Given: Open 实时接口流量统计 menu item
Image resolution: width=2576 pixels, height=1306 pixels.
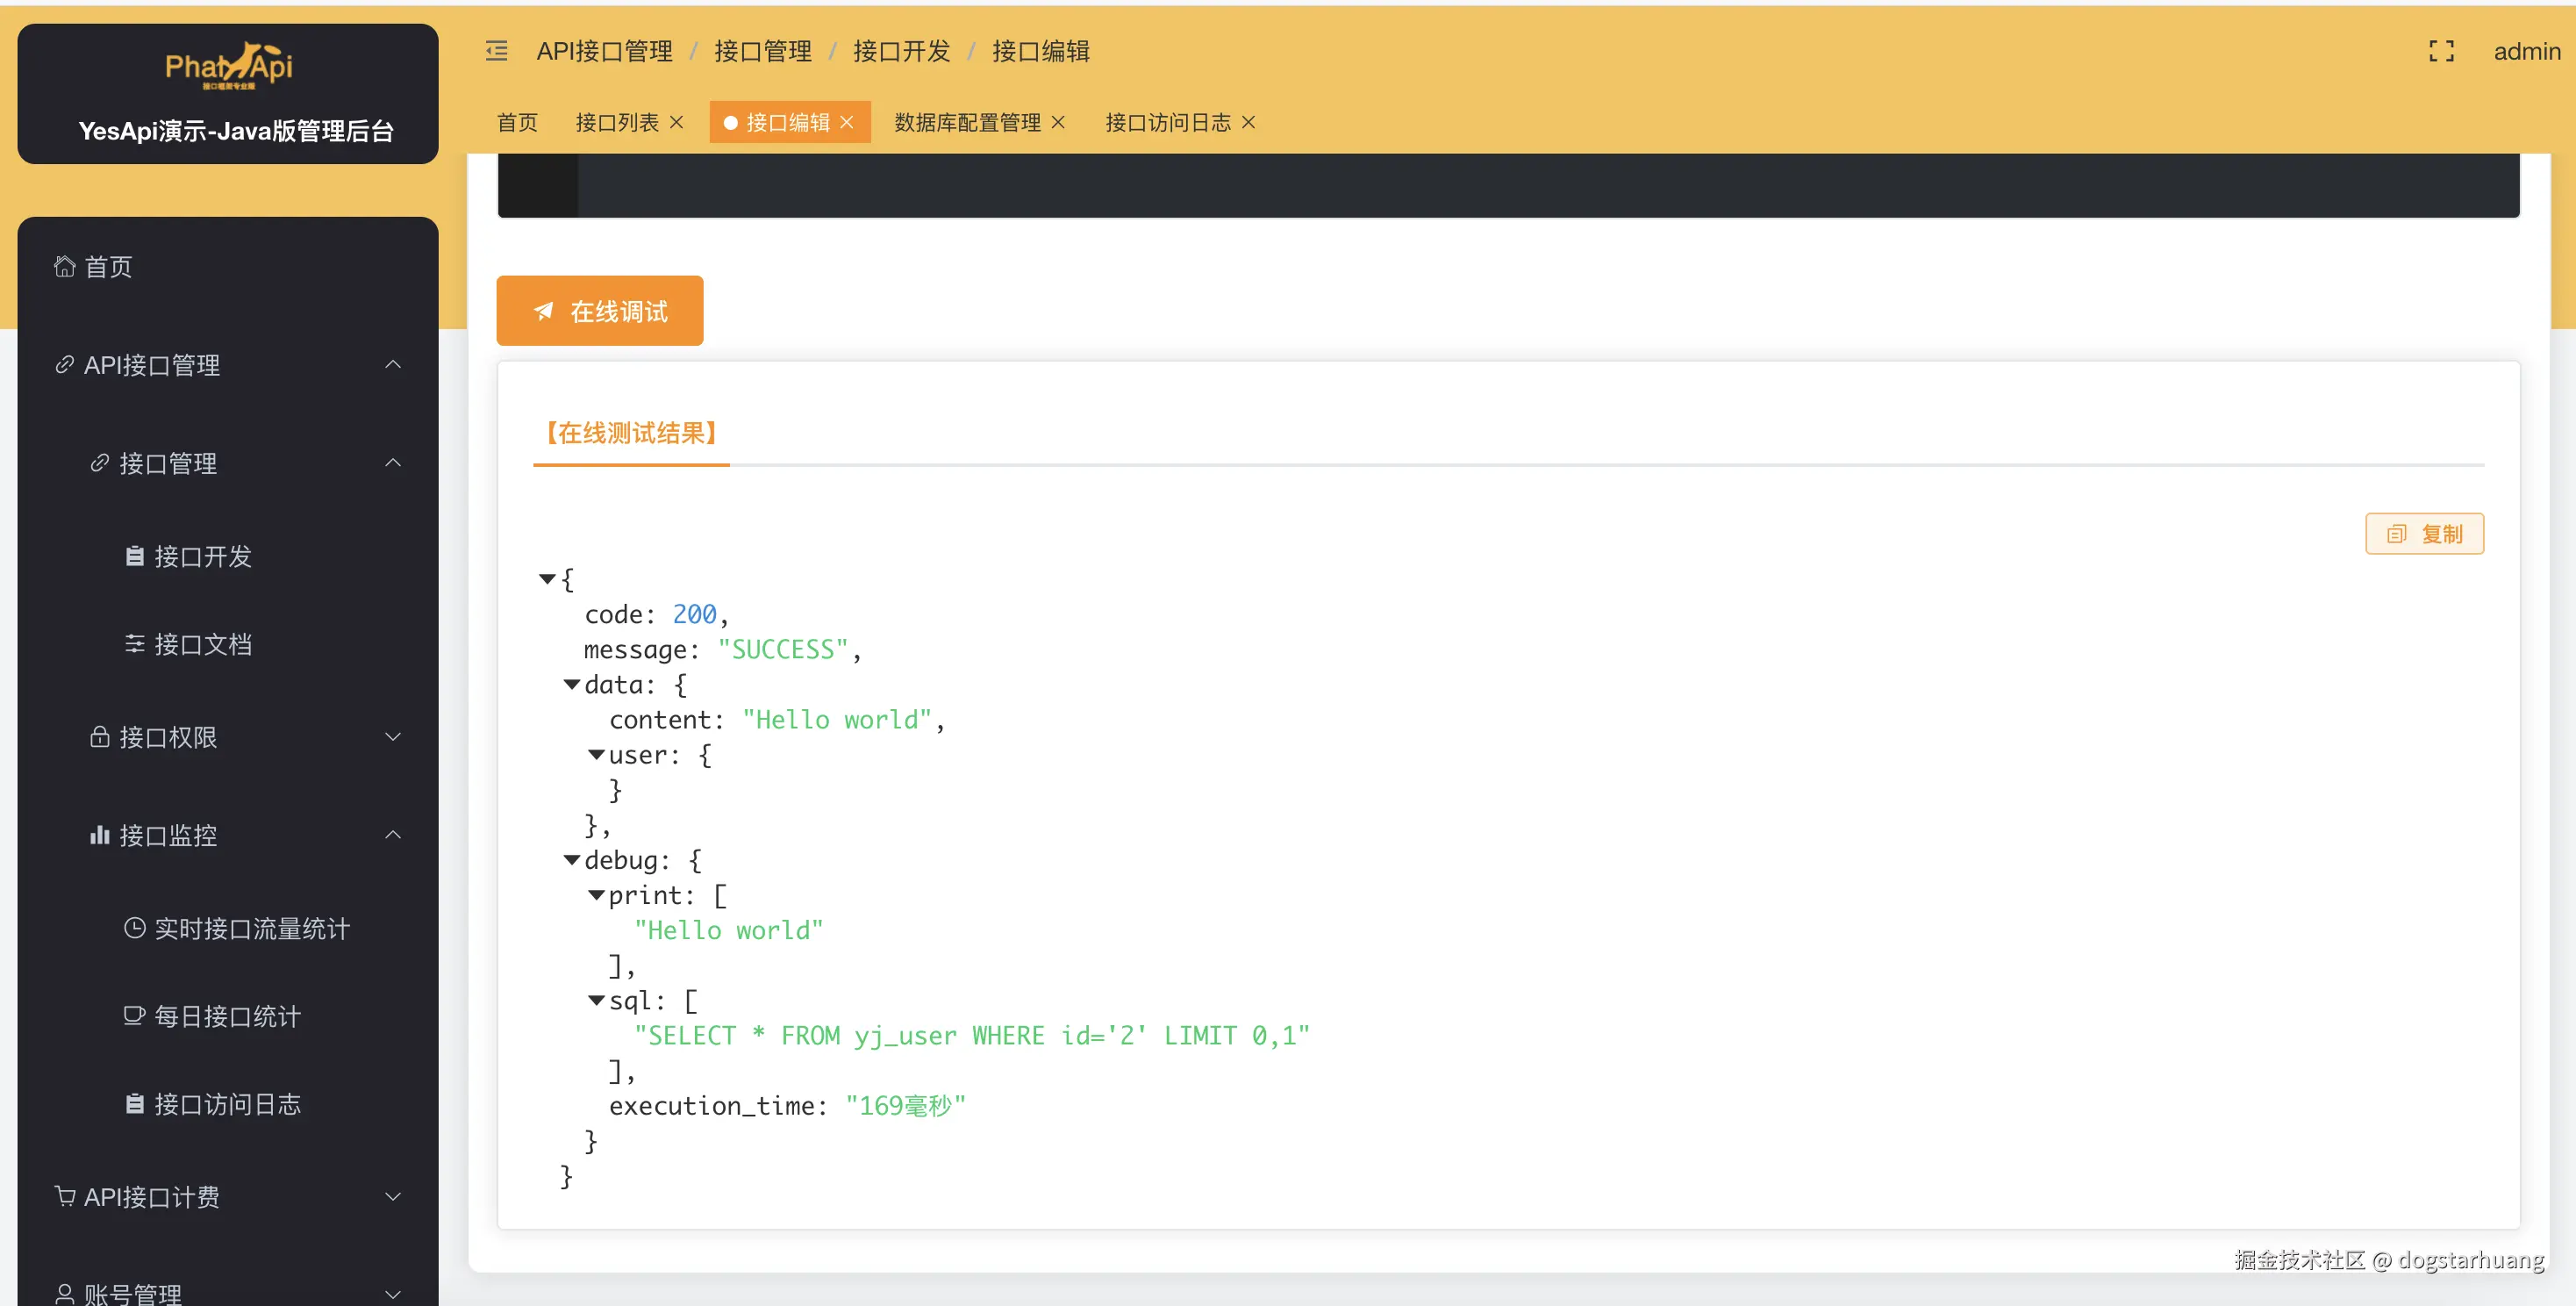Looking at the screenshot, I should tap(251, 928).
